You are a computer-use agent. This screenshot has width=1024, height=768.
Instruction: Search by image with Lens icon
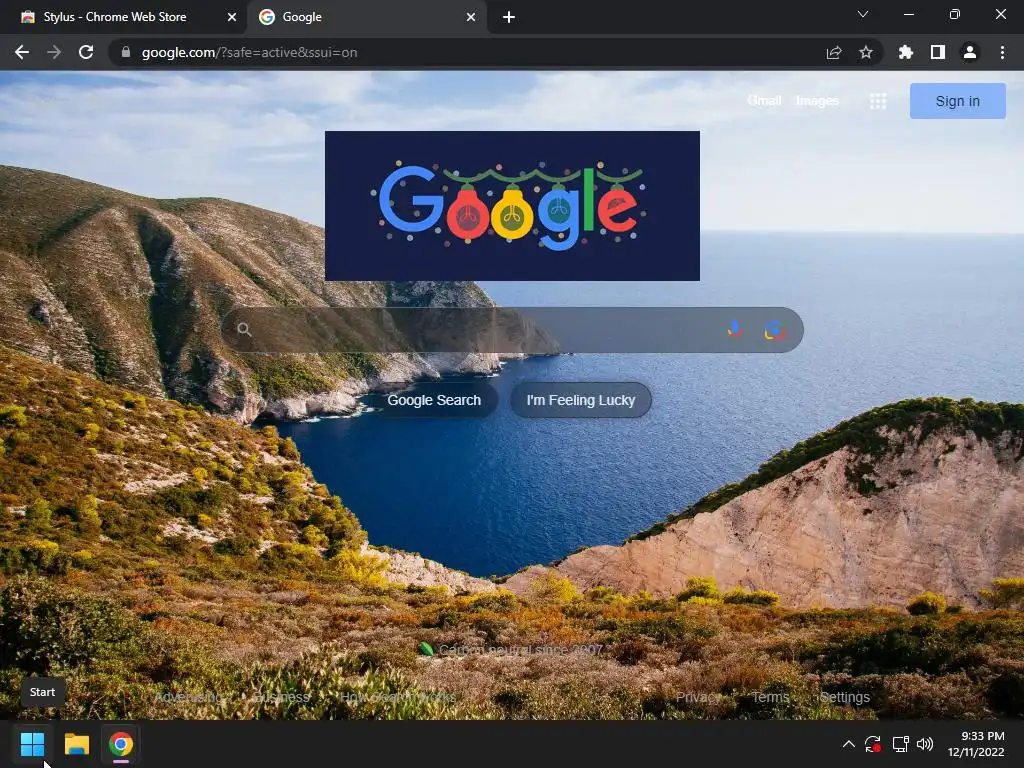(x=775, y=330)
